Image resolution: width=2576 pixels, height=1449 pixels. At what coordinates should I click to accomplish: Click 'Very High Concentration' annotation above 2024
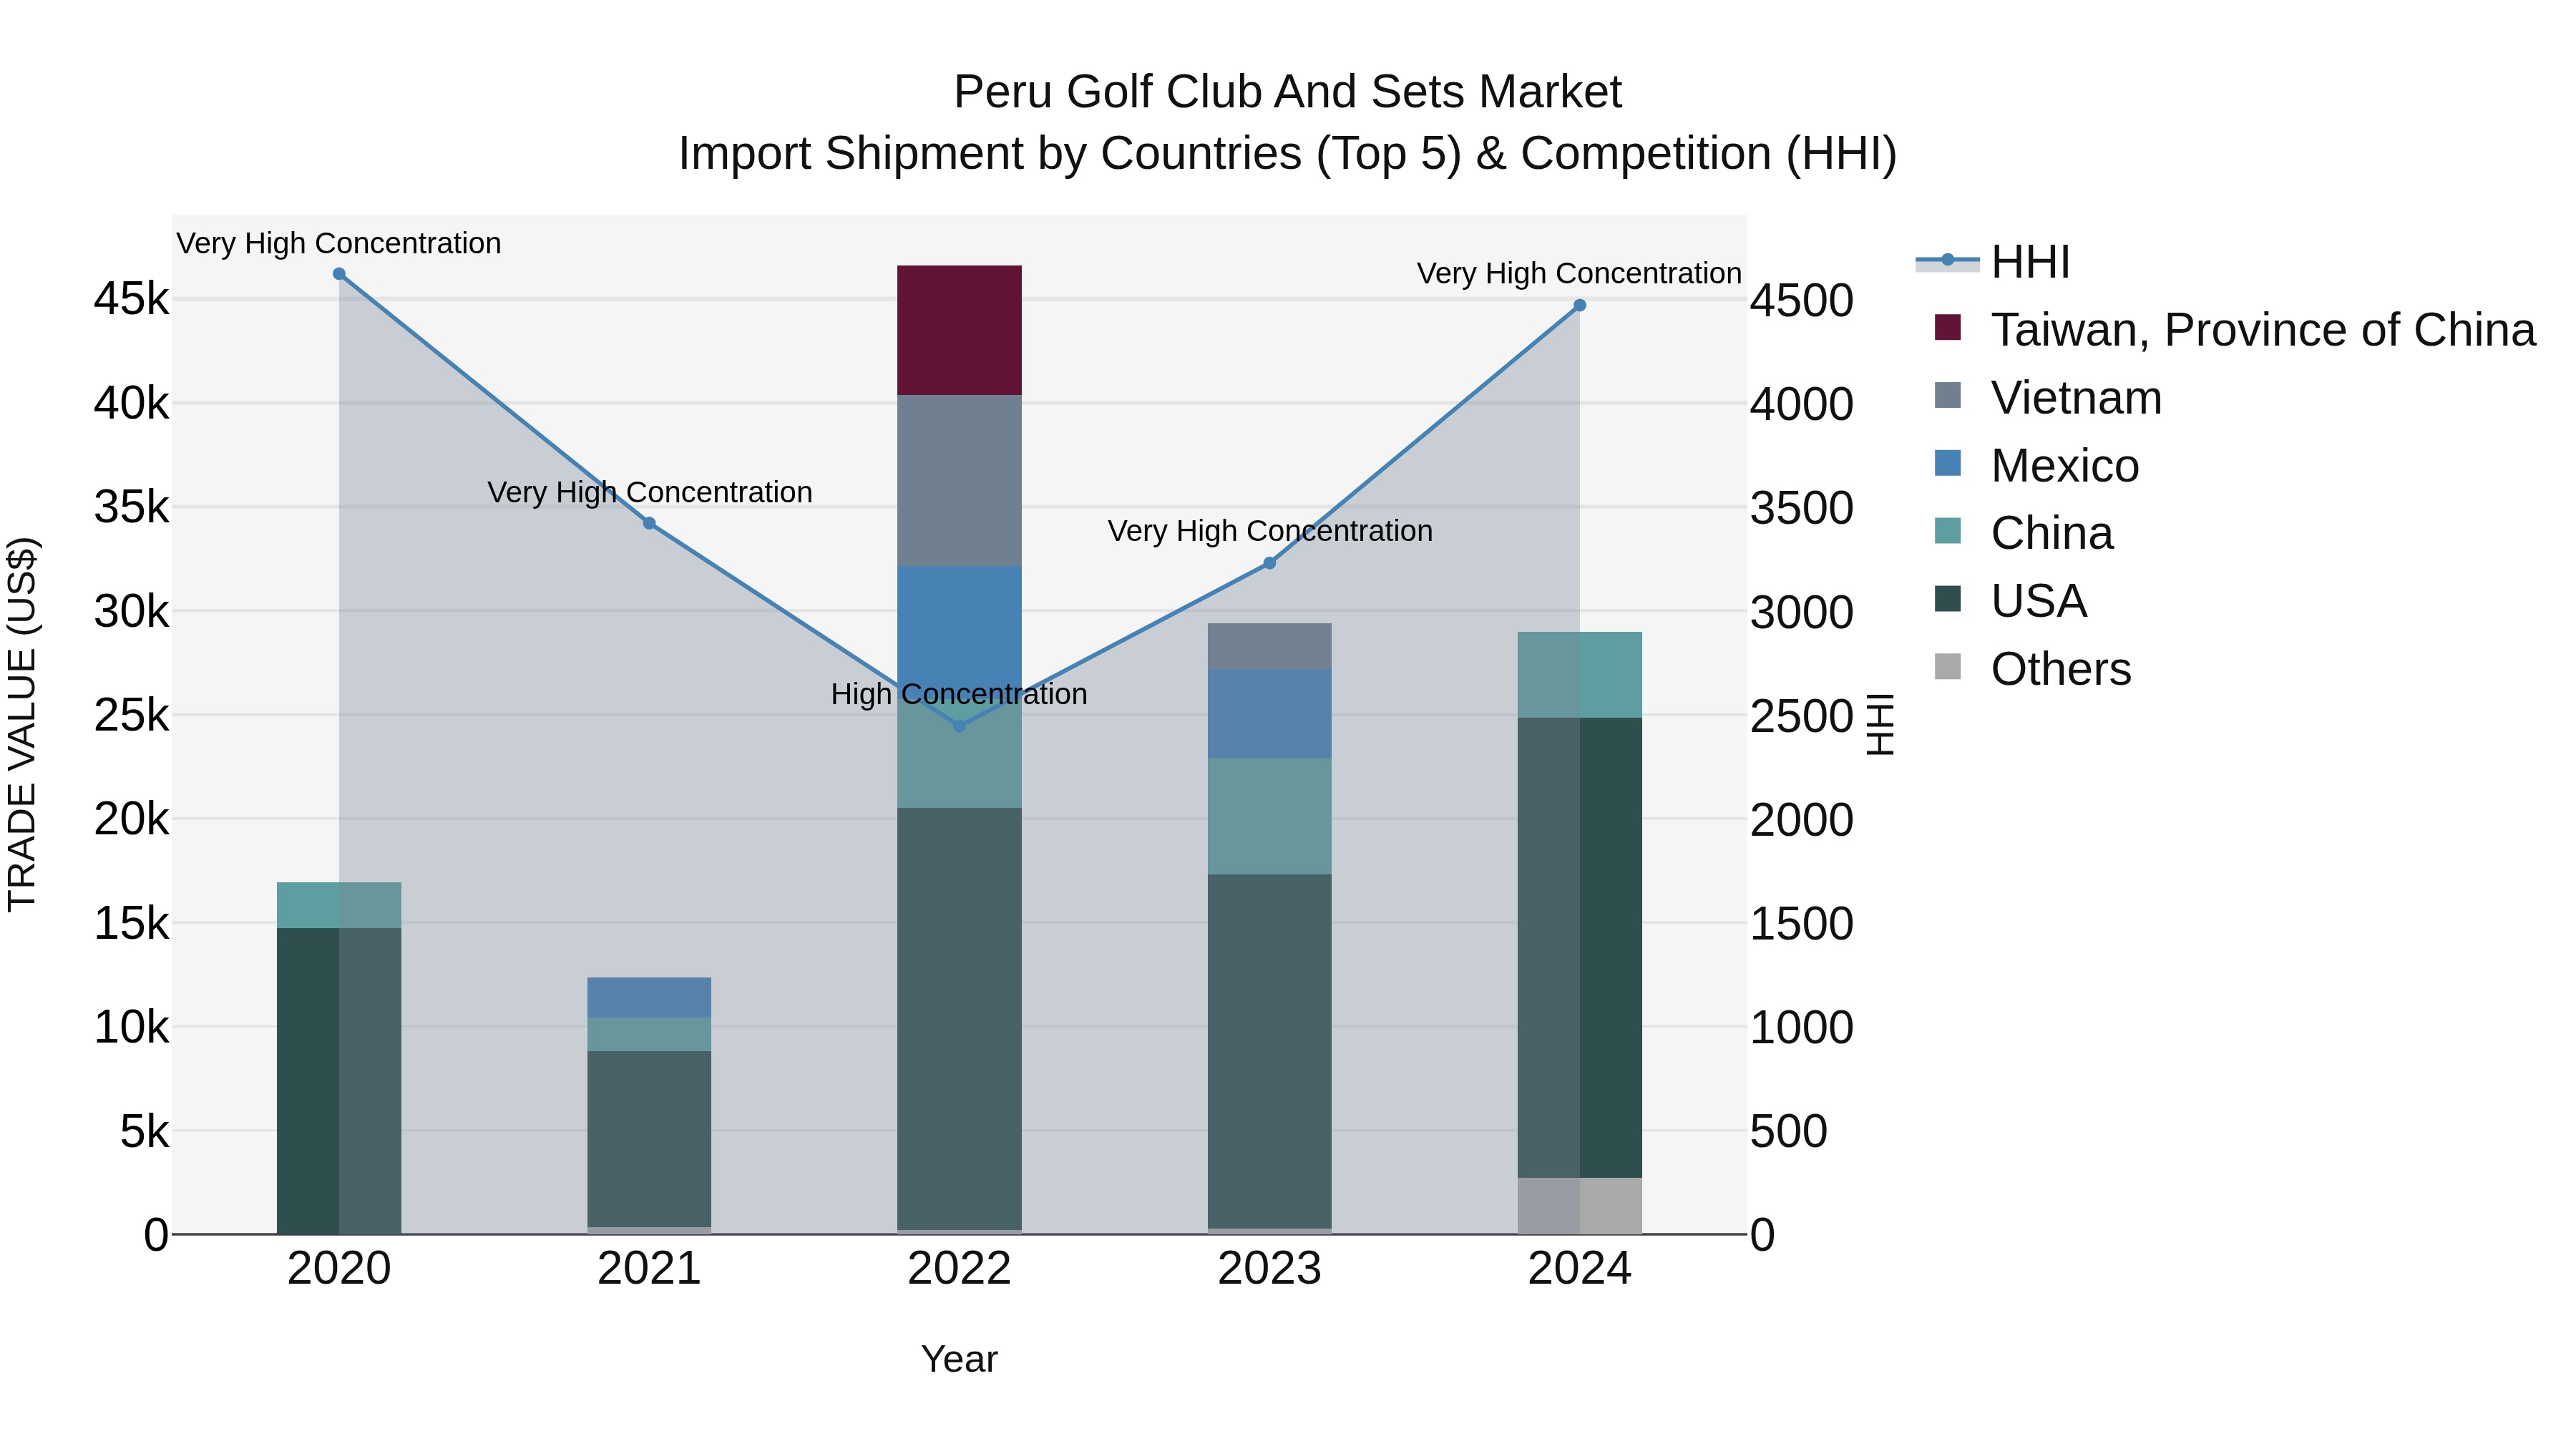(x=1579, y=273)
